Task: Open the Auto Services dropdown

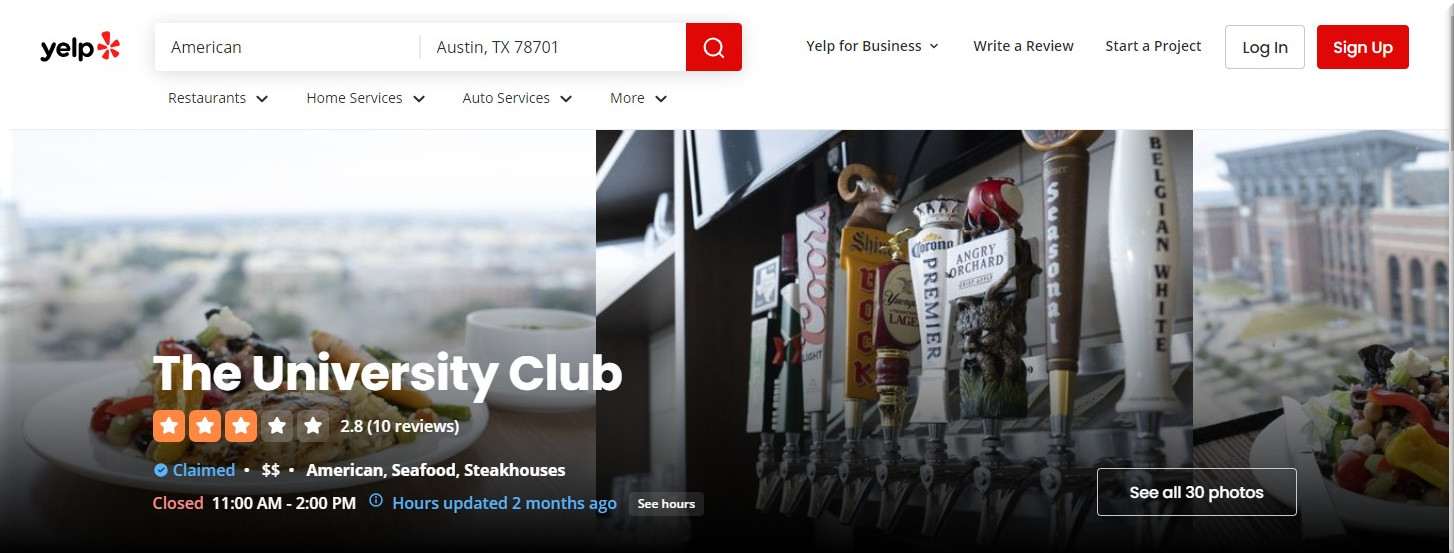Action: [x=517, y=98]
